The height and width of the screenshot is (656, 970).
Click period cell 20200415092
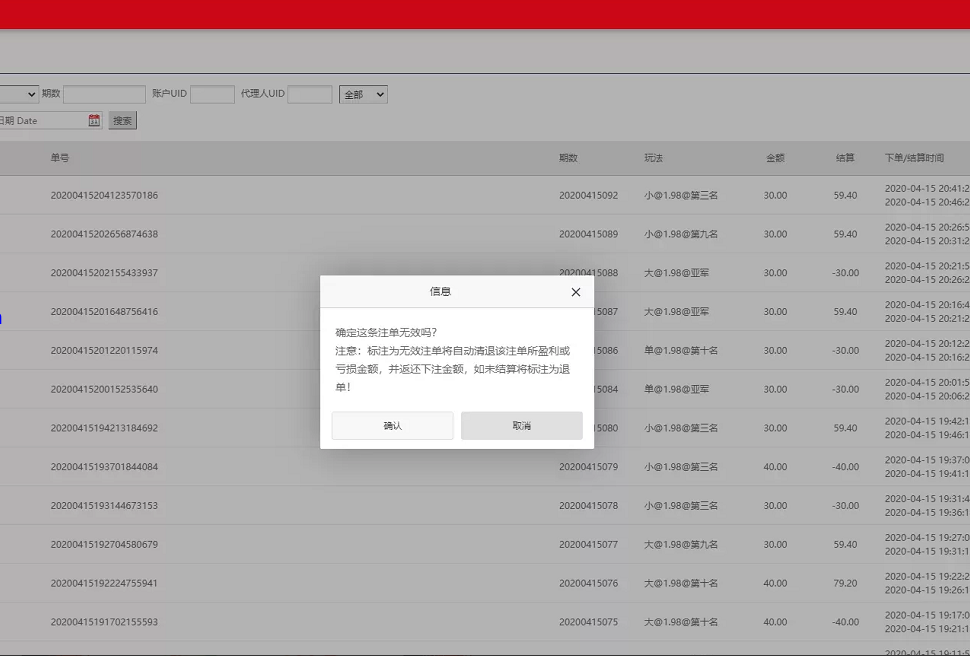588,196
